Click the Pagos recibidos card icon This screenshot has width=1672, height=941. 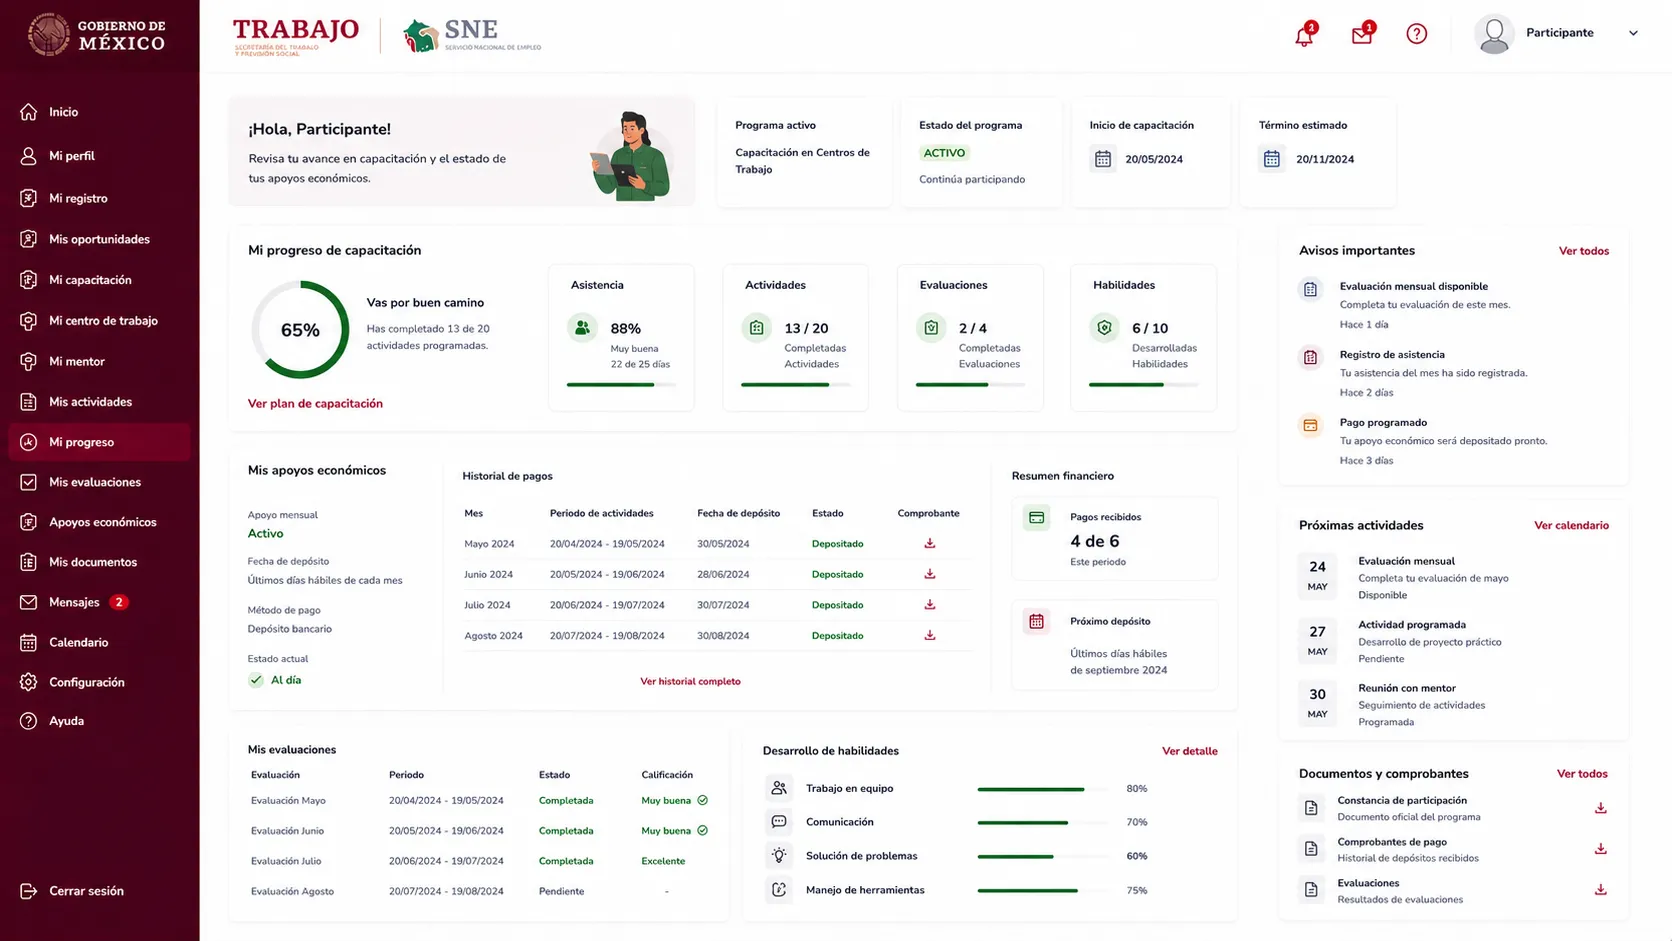[1036, 518]
